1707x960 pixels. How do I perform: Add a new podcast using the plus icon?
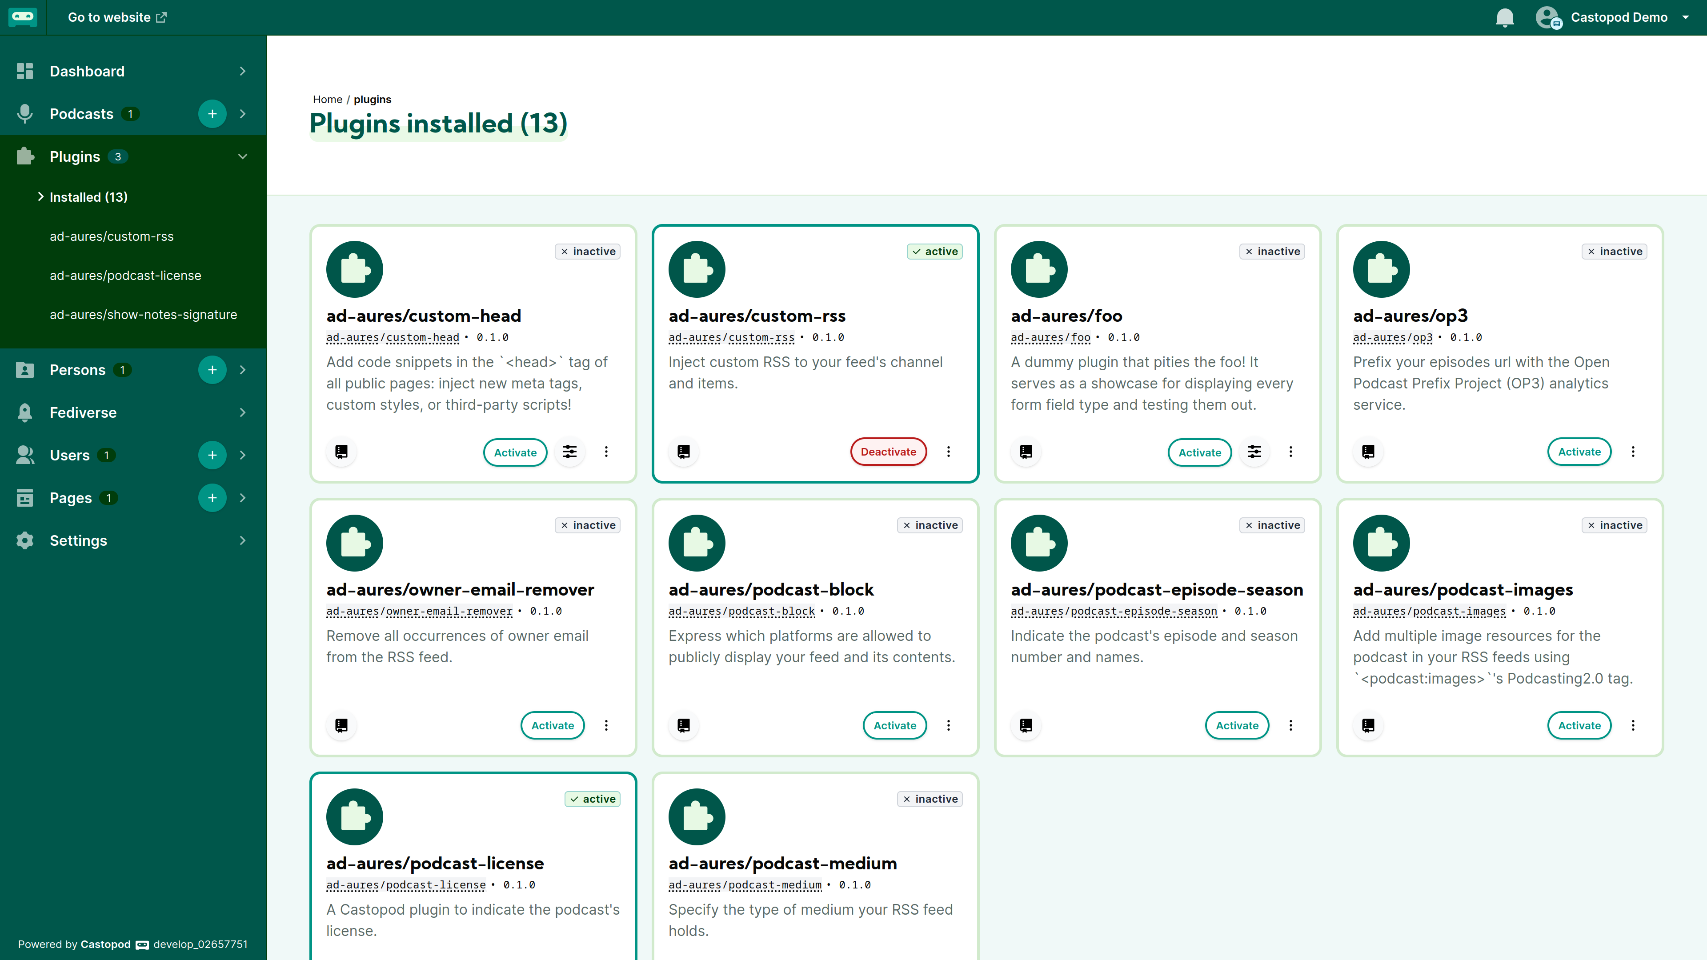pyautogui.click(x=212, y=113)
